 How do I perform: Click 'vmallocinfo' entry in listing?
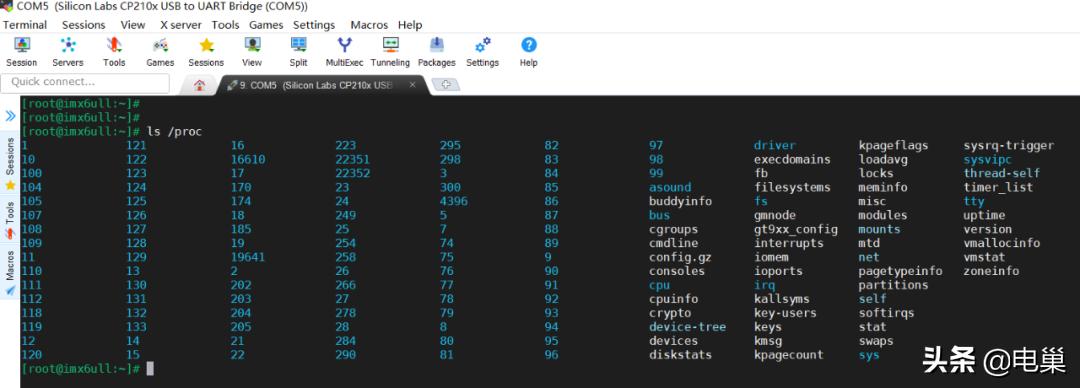tap(1001, 243)
